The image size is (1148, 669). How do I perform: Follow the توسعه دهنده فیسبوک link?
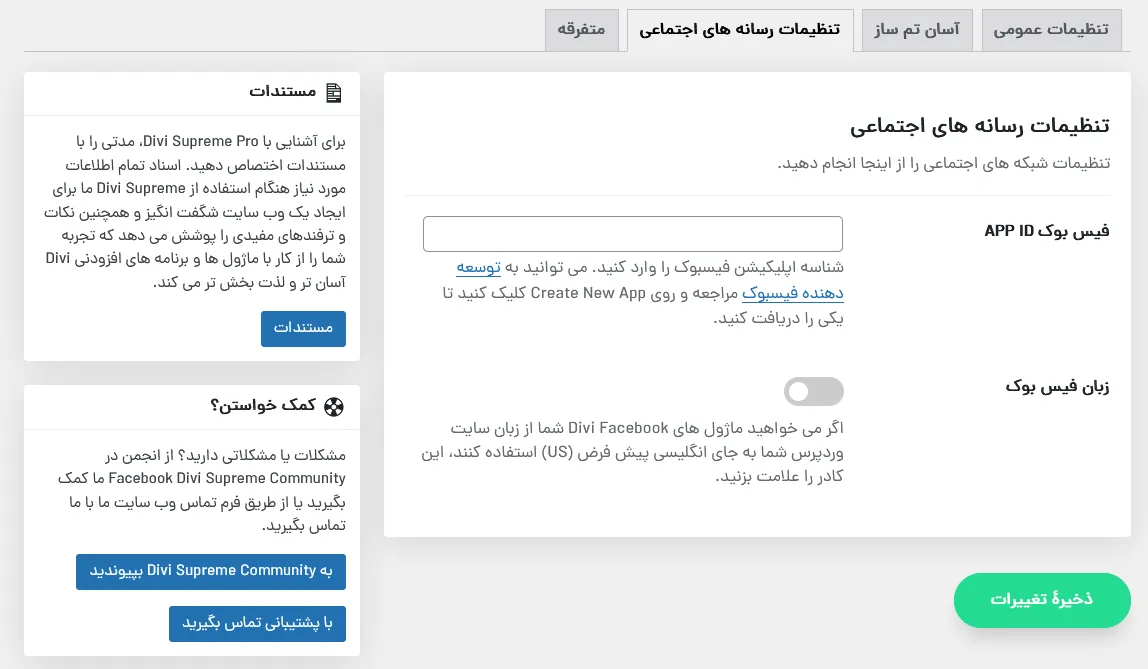tap(792, 293)
